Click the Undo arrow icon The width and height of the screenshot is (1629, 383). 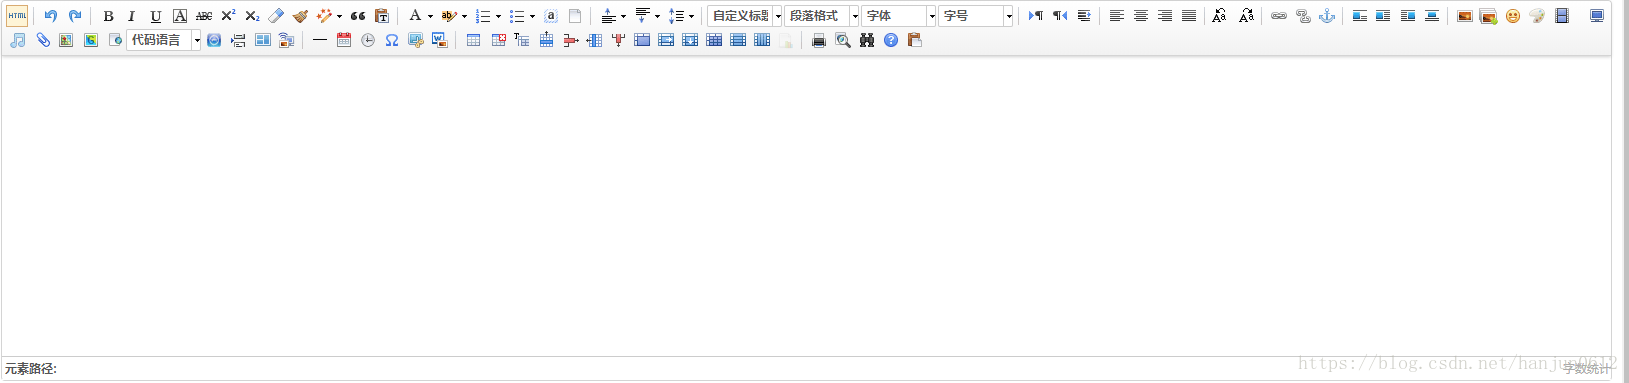(51, 16)
